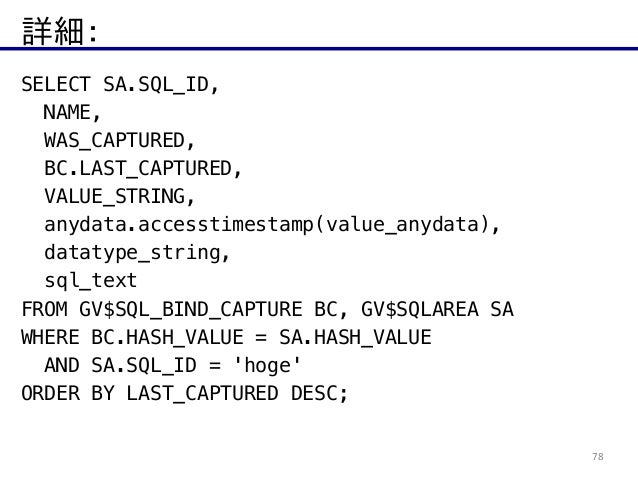
Task: Click the NAME column line
Action: (72, 112)
